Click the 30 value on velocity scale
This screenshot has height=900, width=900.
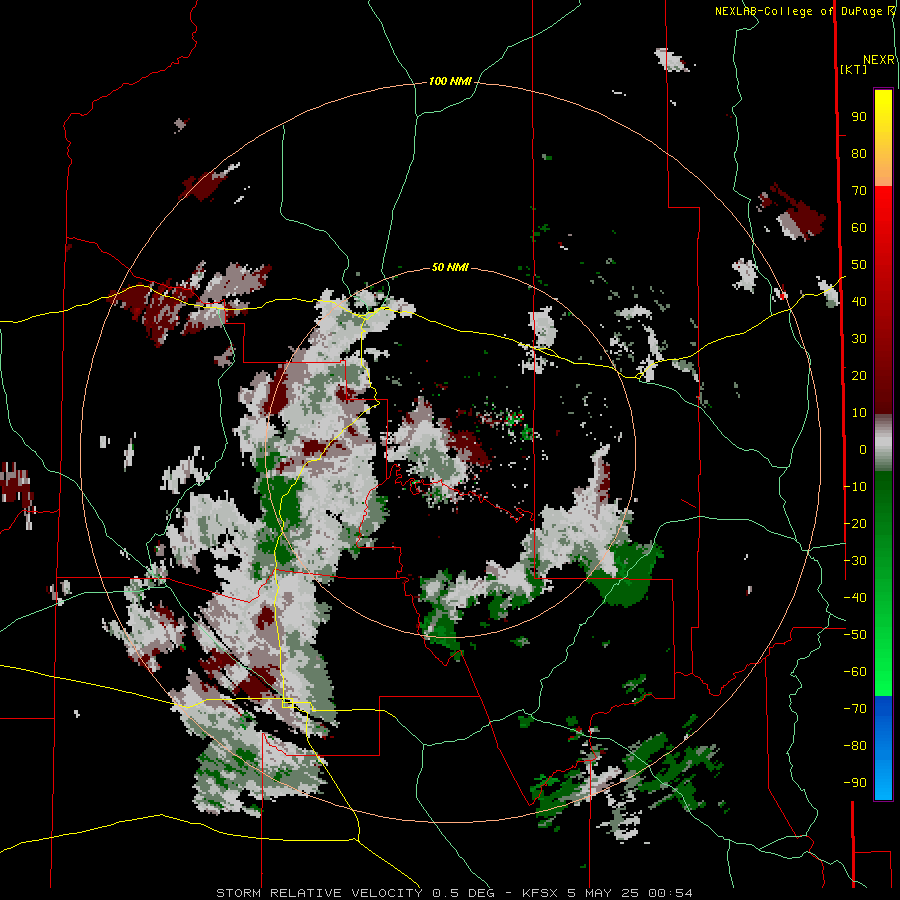(x=859, y=339)
